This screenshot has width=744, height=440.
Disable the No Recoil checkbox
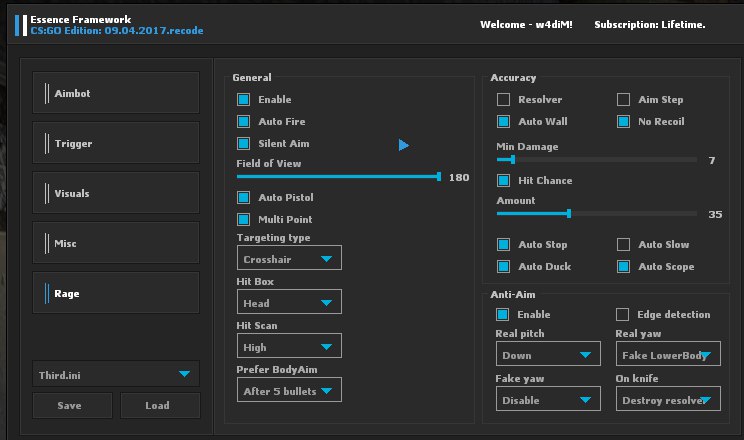click(623, 122)
